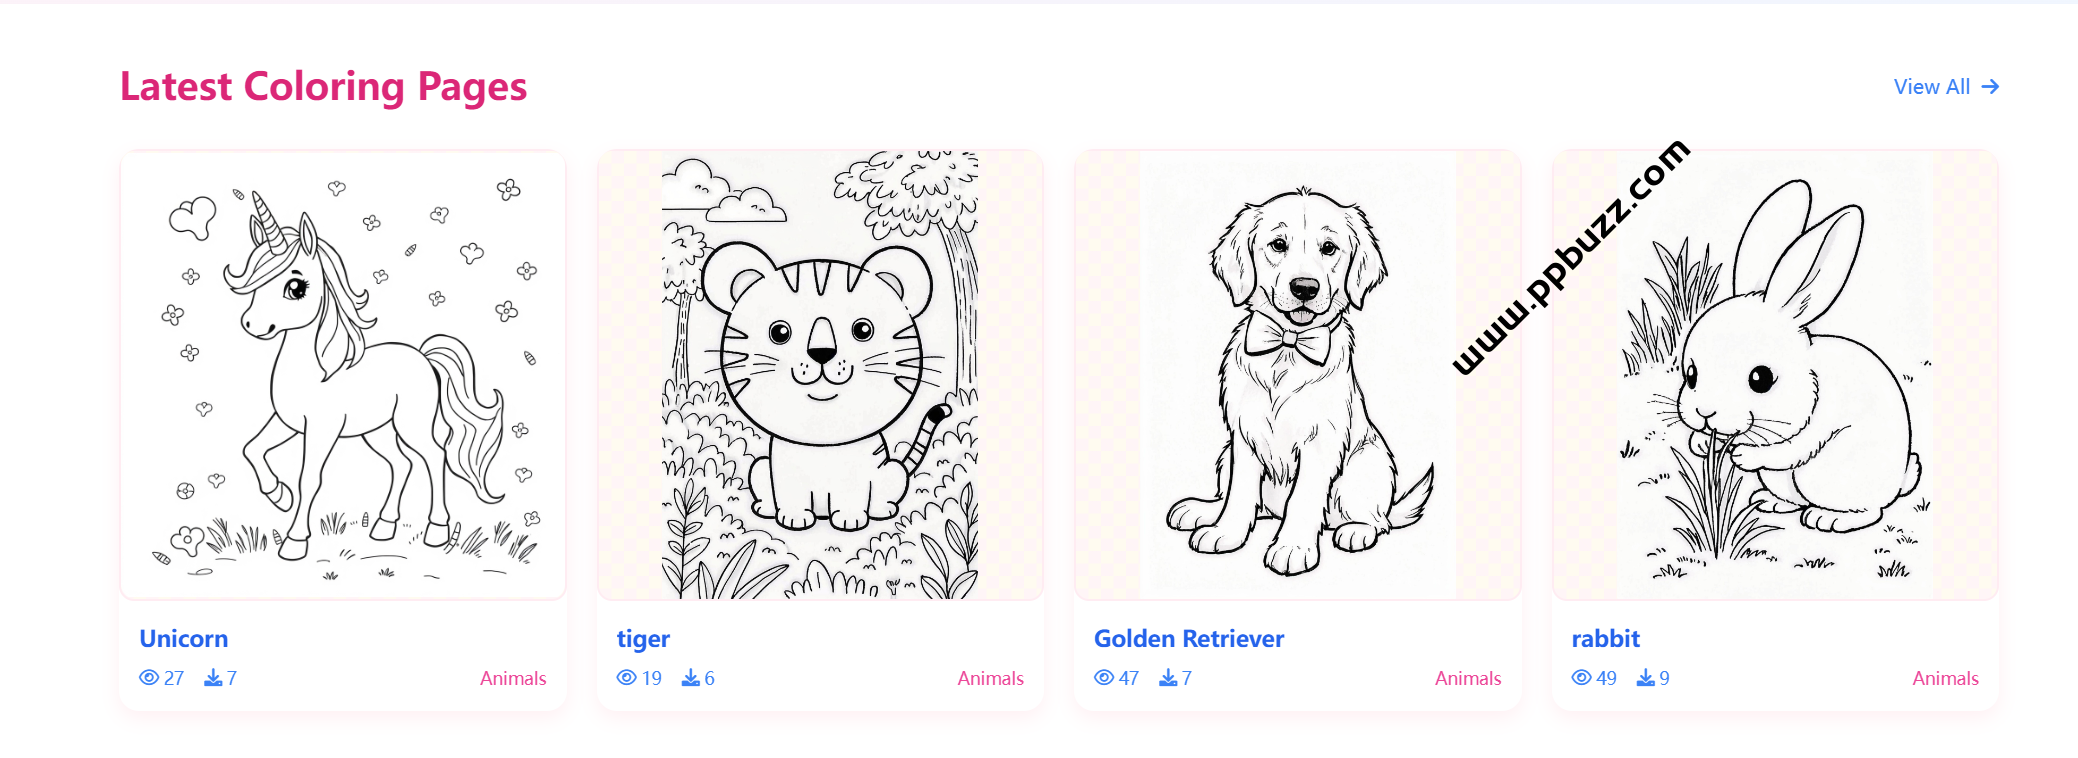
Task: Click the download icon under Unicorn
Action: [213, 678]
